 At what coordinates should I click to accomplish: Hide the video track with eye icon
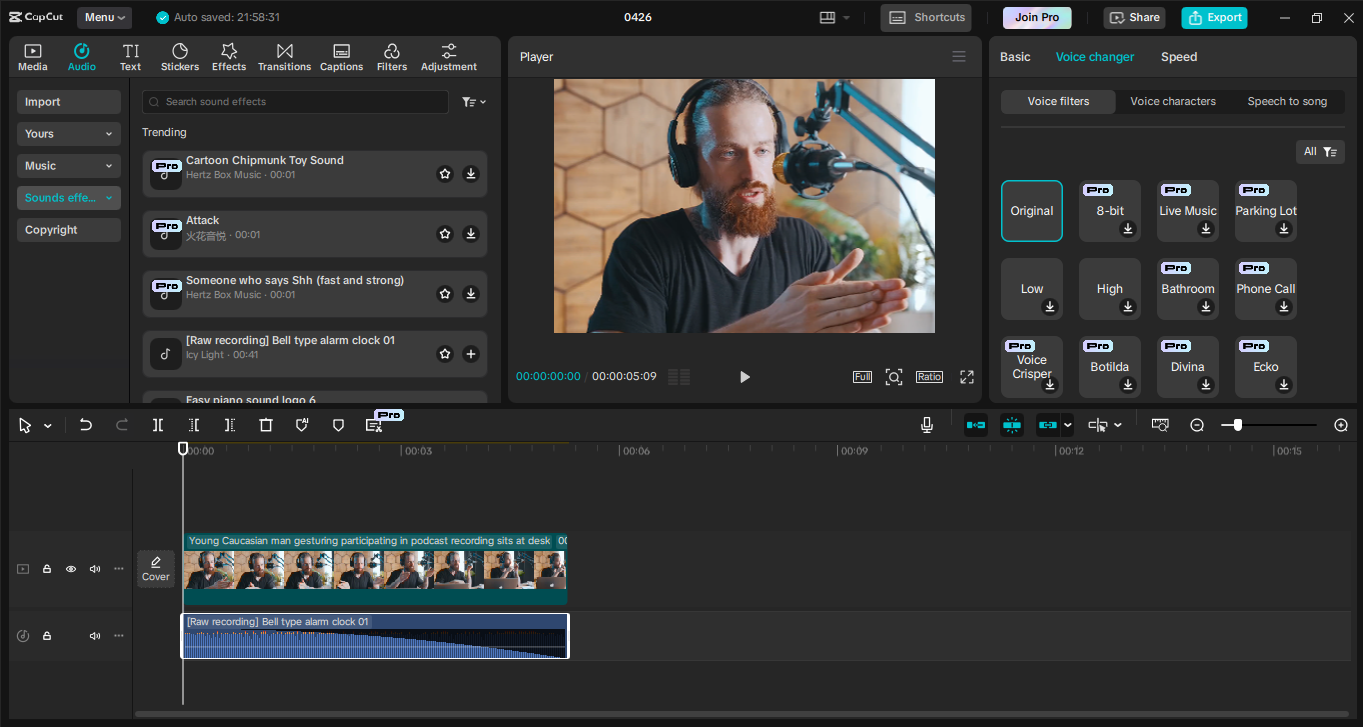[x=71, y=569]
